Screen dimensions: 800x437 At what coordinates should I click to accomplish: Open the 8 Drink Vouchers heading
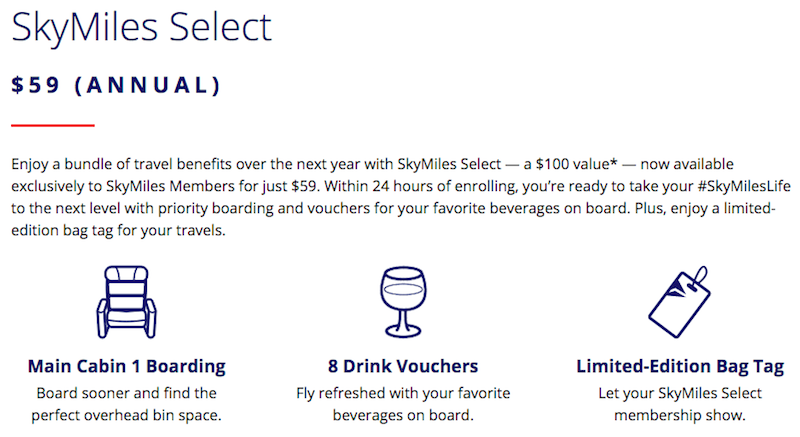click(403, 366)
